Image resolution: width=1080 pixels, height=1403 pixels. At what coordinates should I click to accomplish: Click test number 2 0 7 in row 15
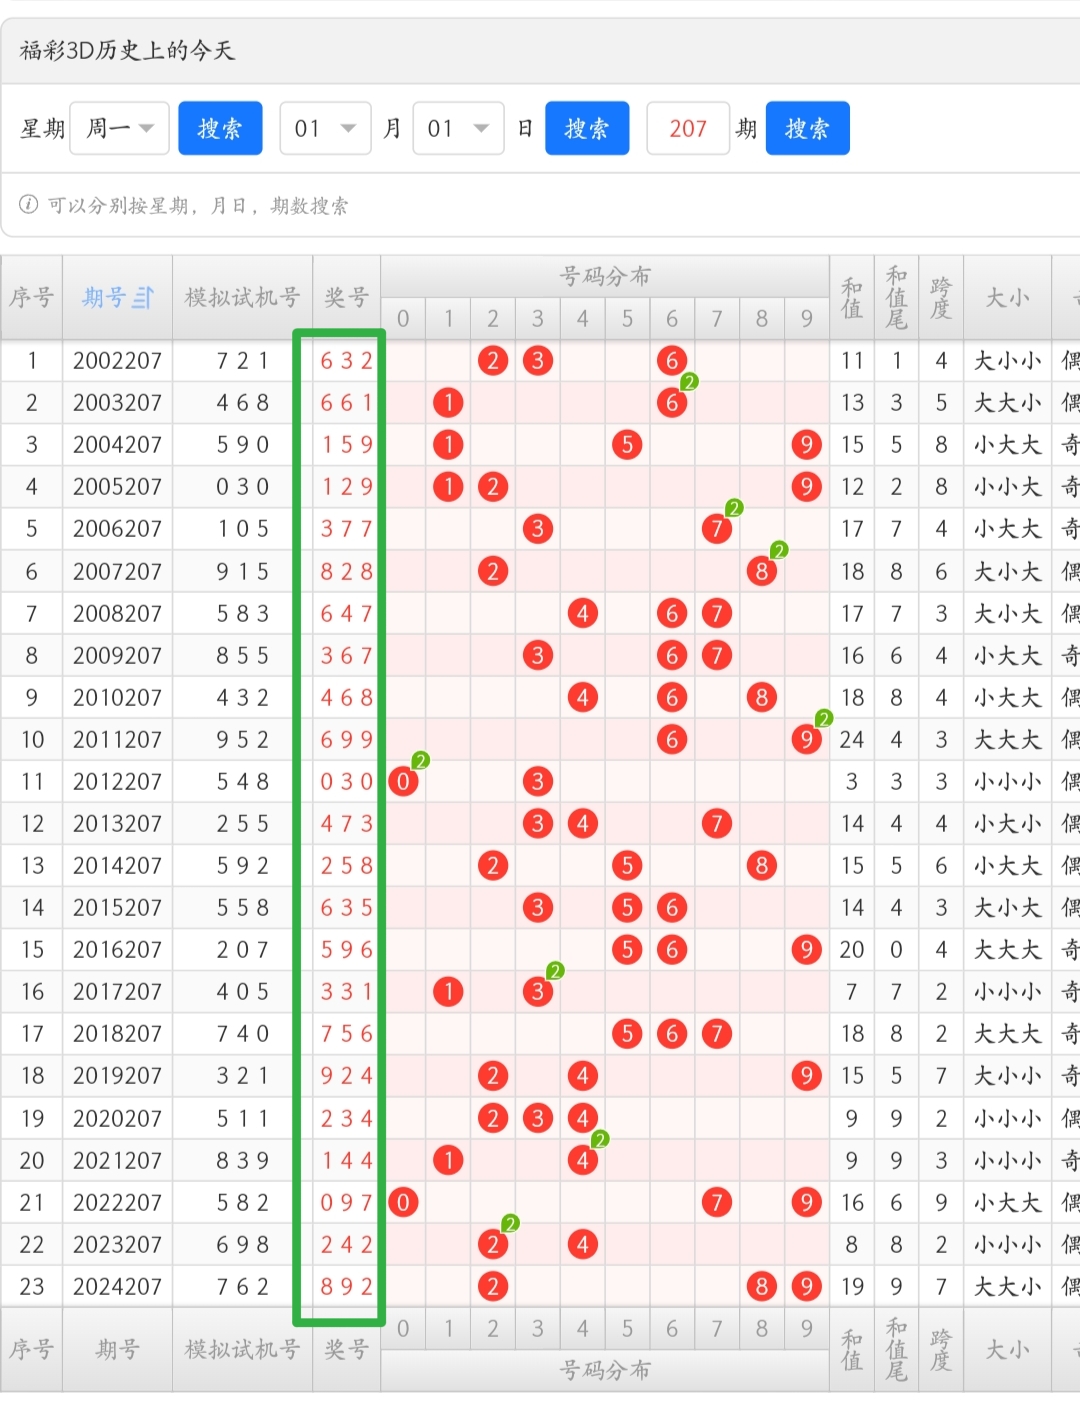[243, 950]
